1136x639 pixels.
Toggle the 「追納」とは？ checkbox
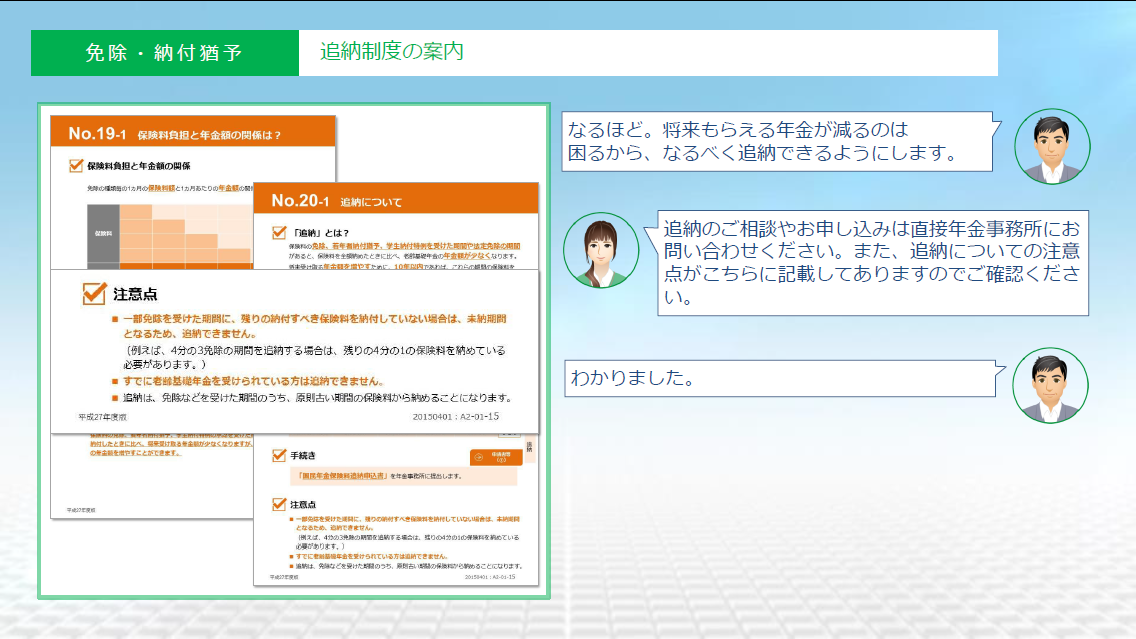point(280,232)
